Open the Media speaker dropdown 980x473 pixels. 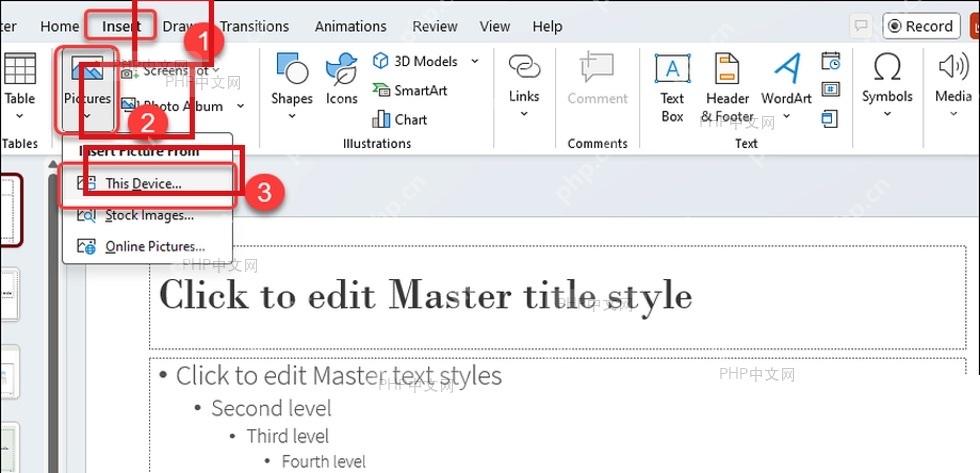(x=953, y=86)
